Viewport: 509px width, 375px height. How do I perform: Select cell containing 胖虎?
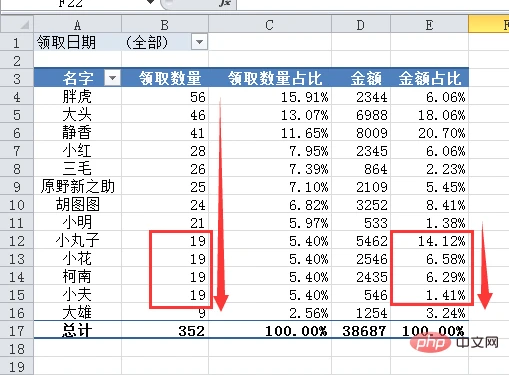[77, 97]
